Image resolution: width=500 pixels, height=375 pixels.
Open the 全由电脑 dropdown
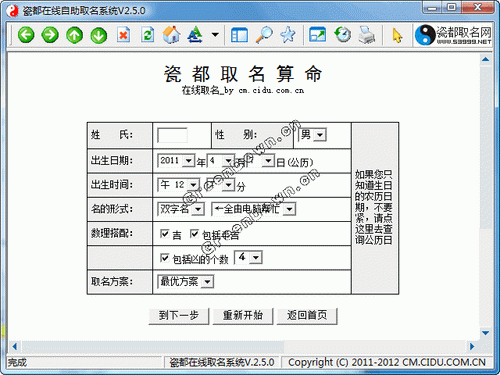[x=254, y=209]
